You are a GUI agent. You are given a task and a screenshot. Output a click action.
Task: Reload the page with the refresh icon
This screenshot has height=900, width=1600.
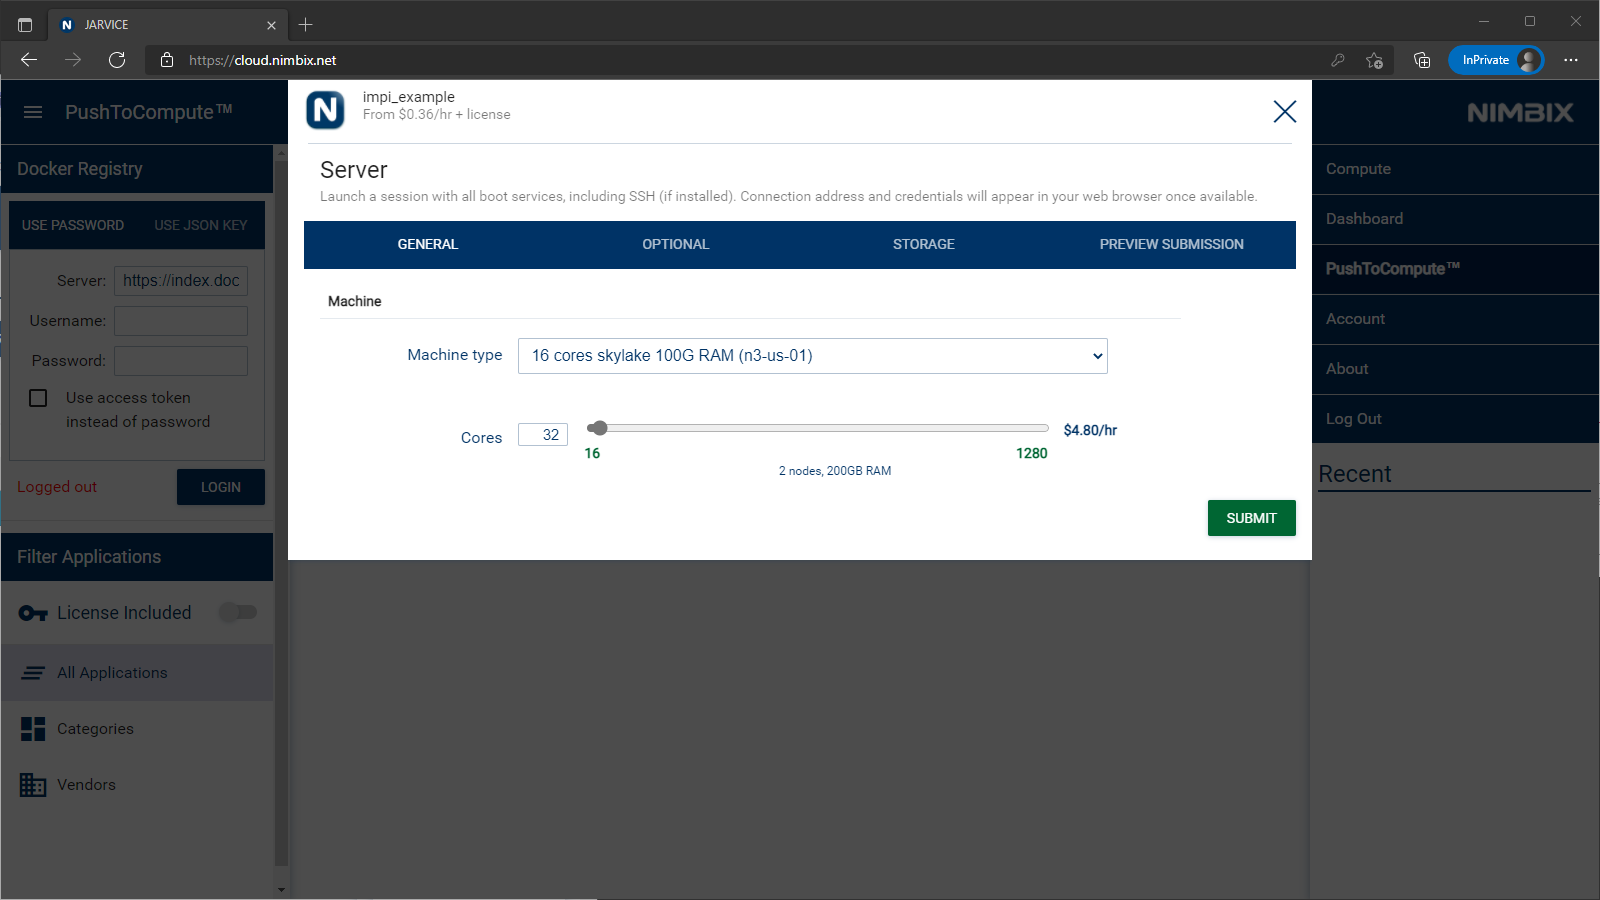(117, 60)
